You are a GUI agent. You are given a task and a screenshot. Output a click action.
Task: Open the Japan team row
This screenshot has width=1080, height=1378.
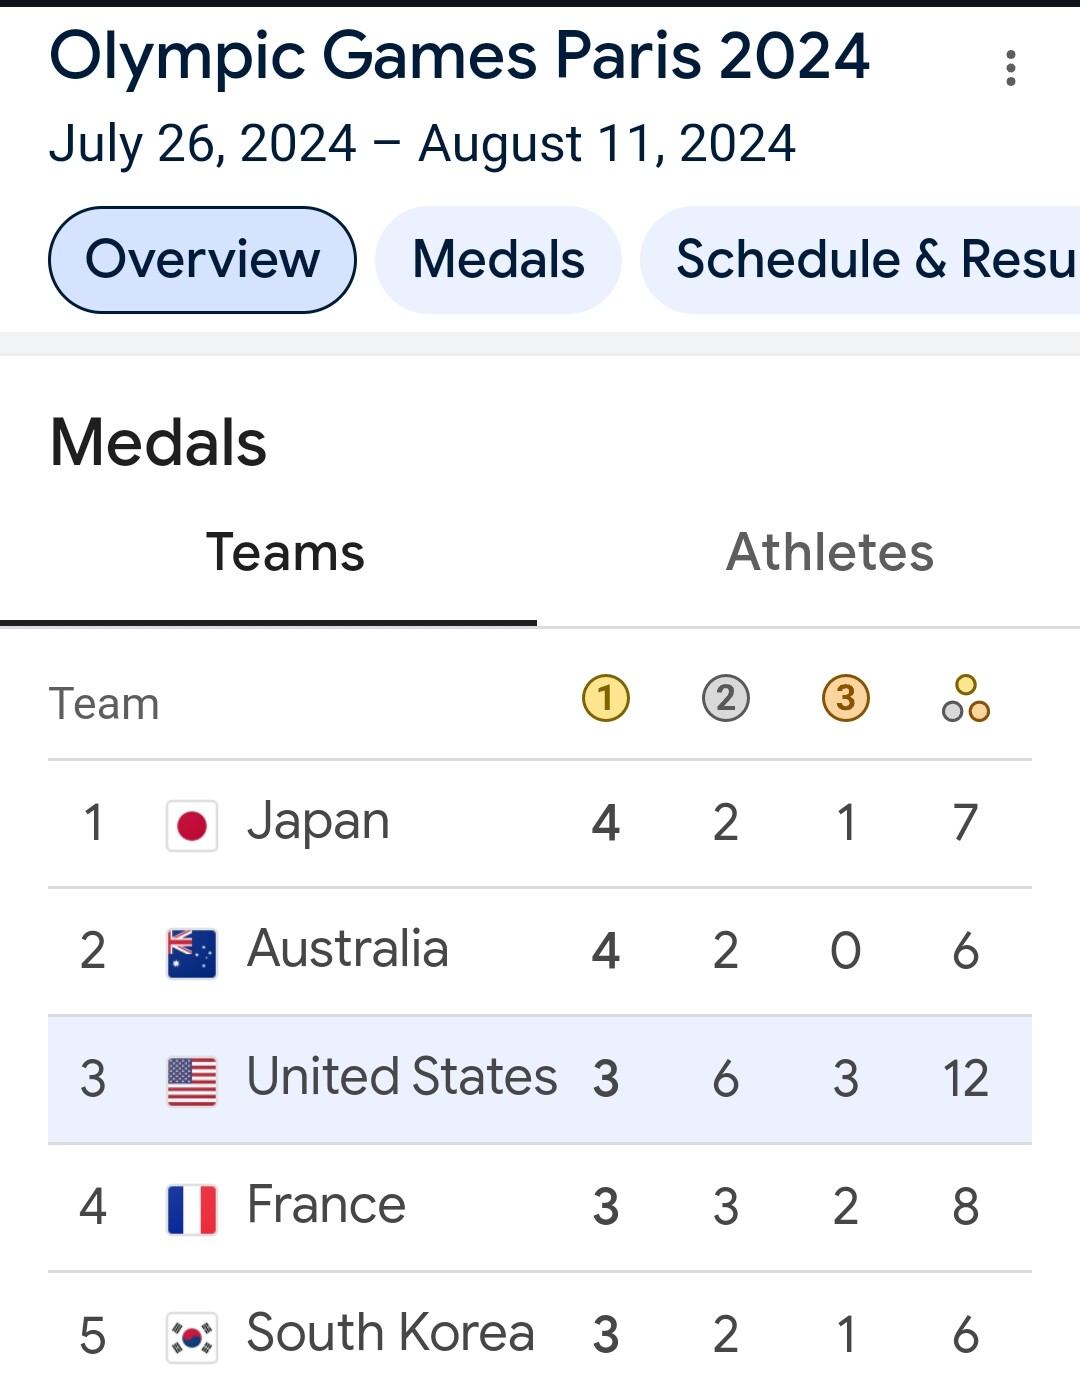[x=540, y=824]
